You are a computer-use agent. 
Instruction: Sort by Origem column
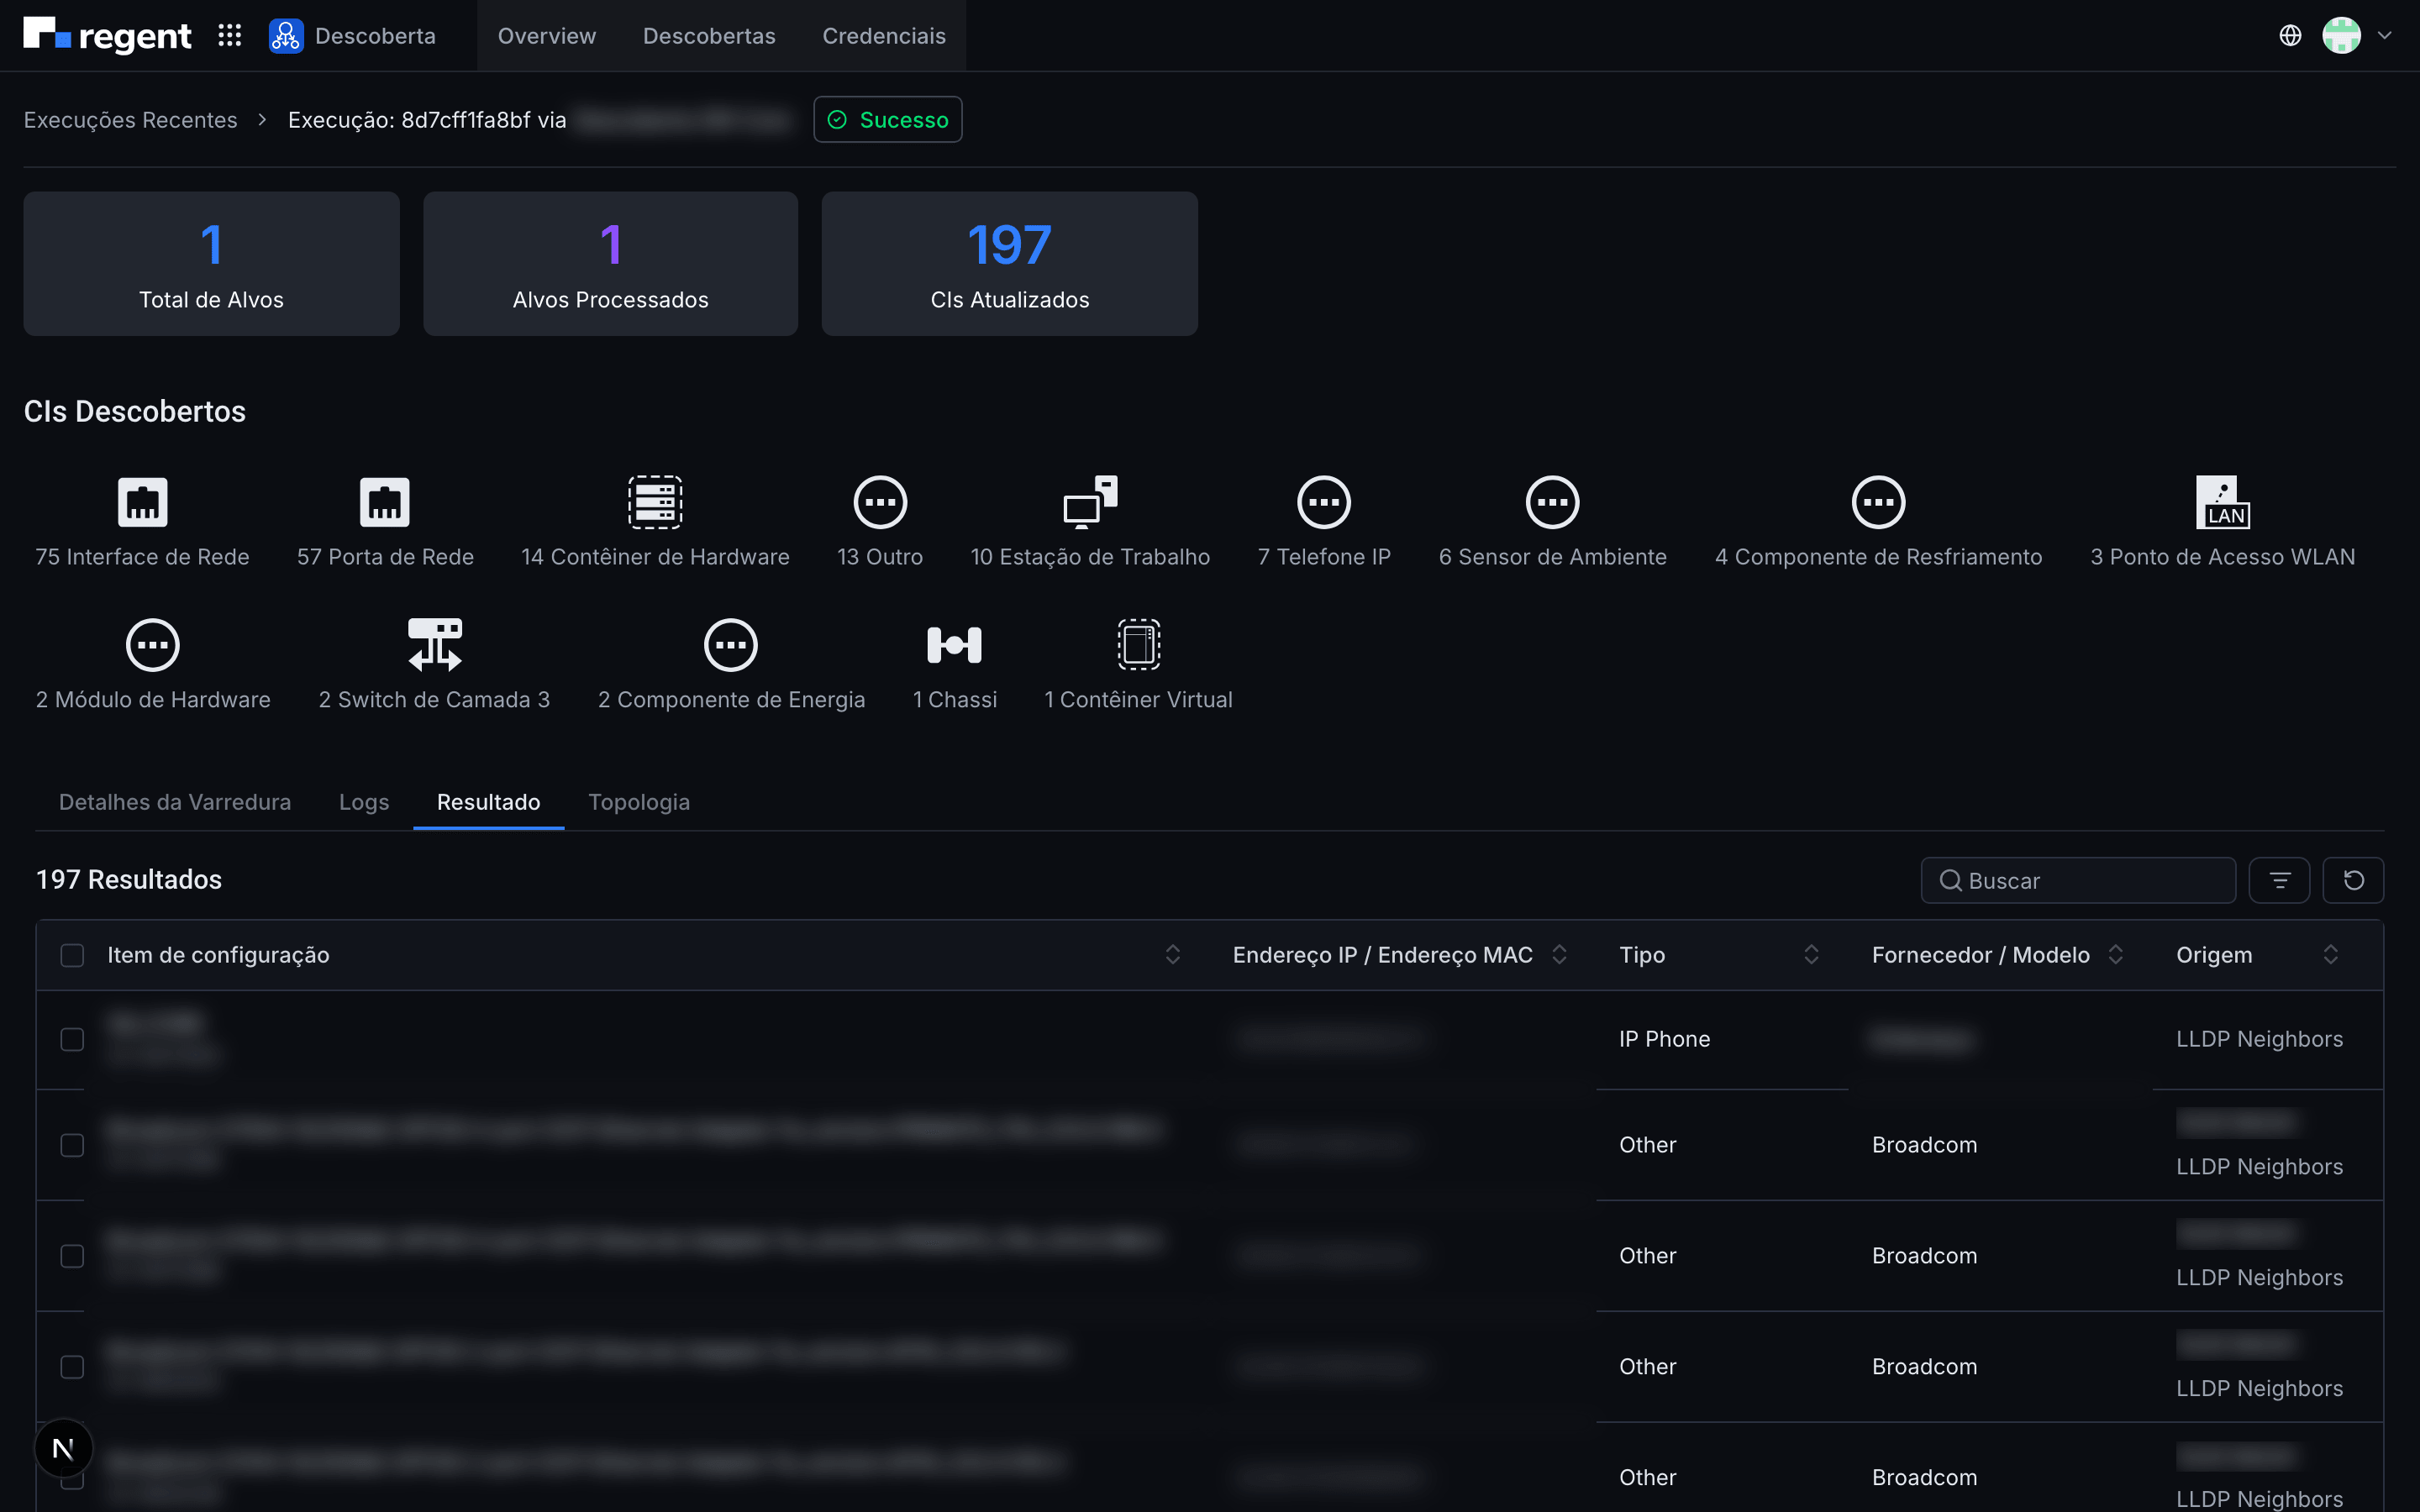2331,955
